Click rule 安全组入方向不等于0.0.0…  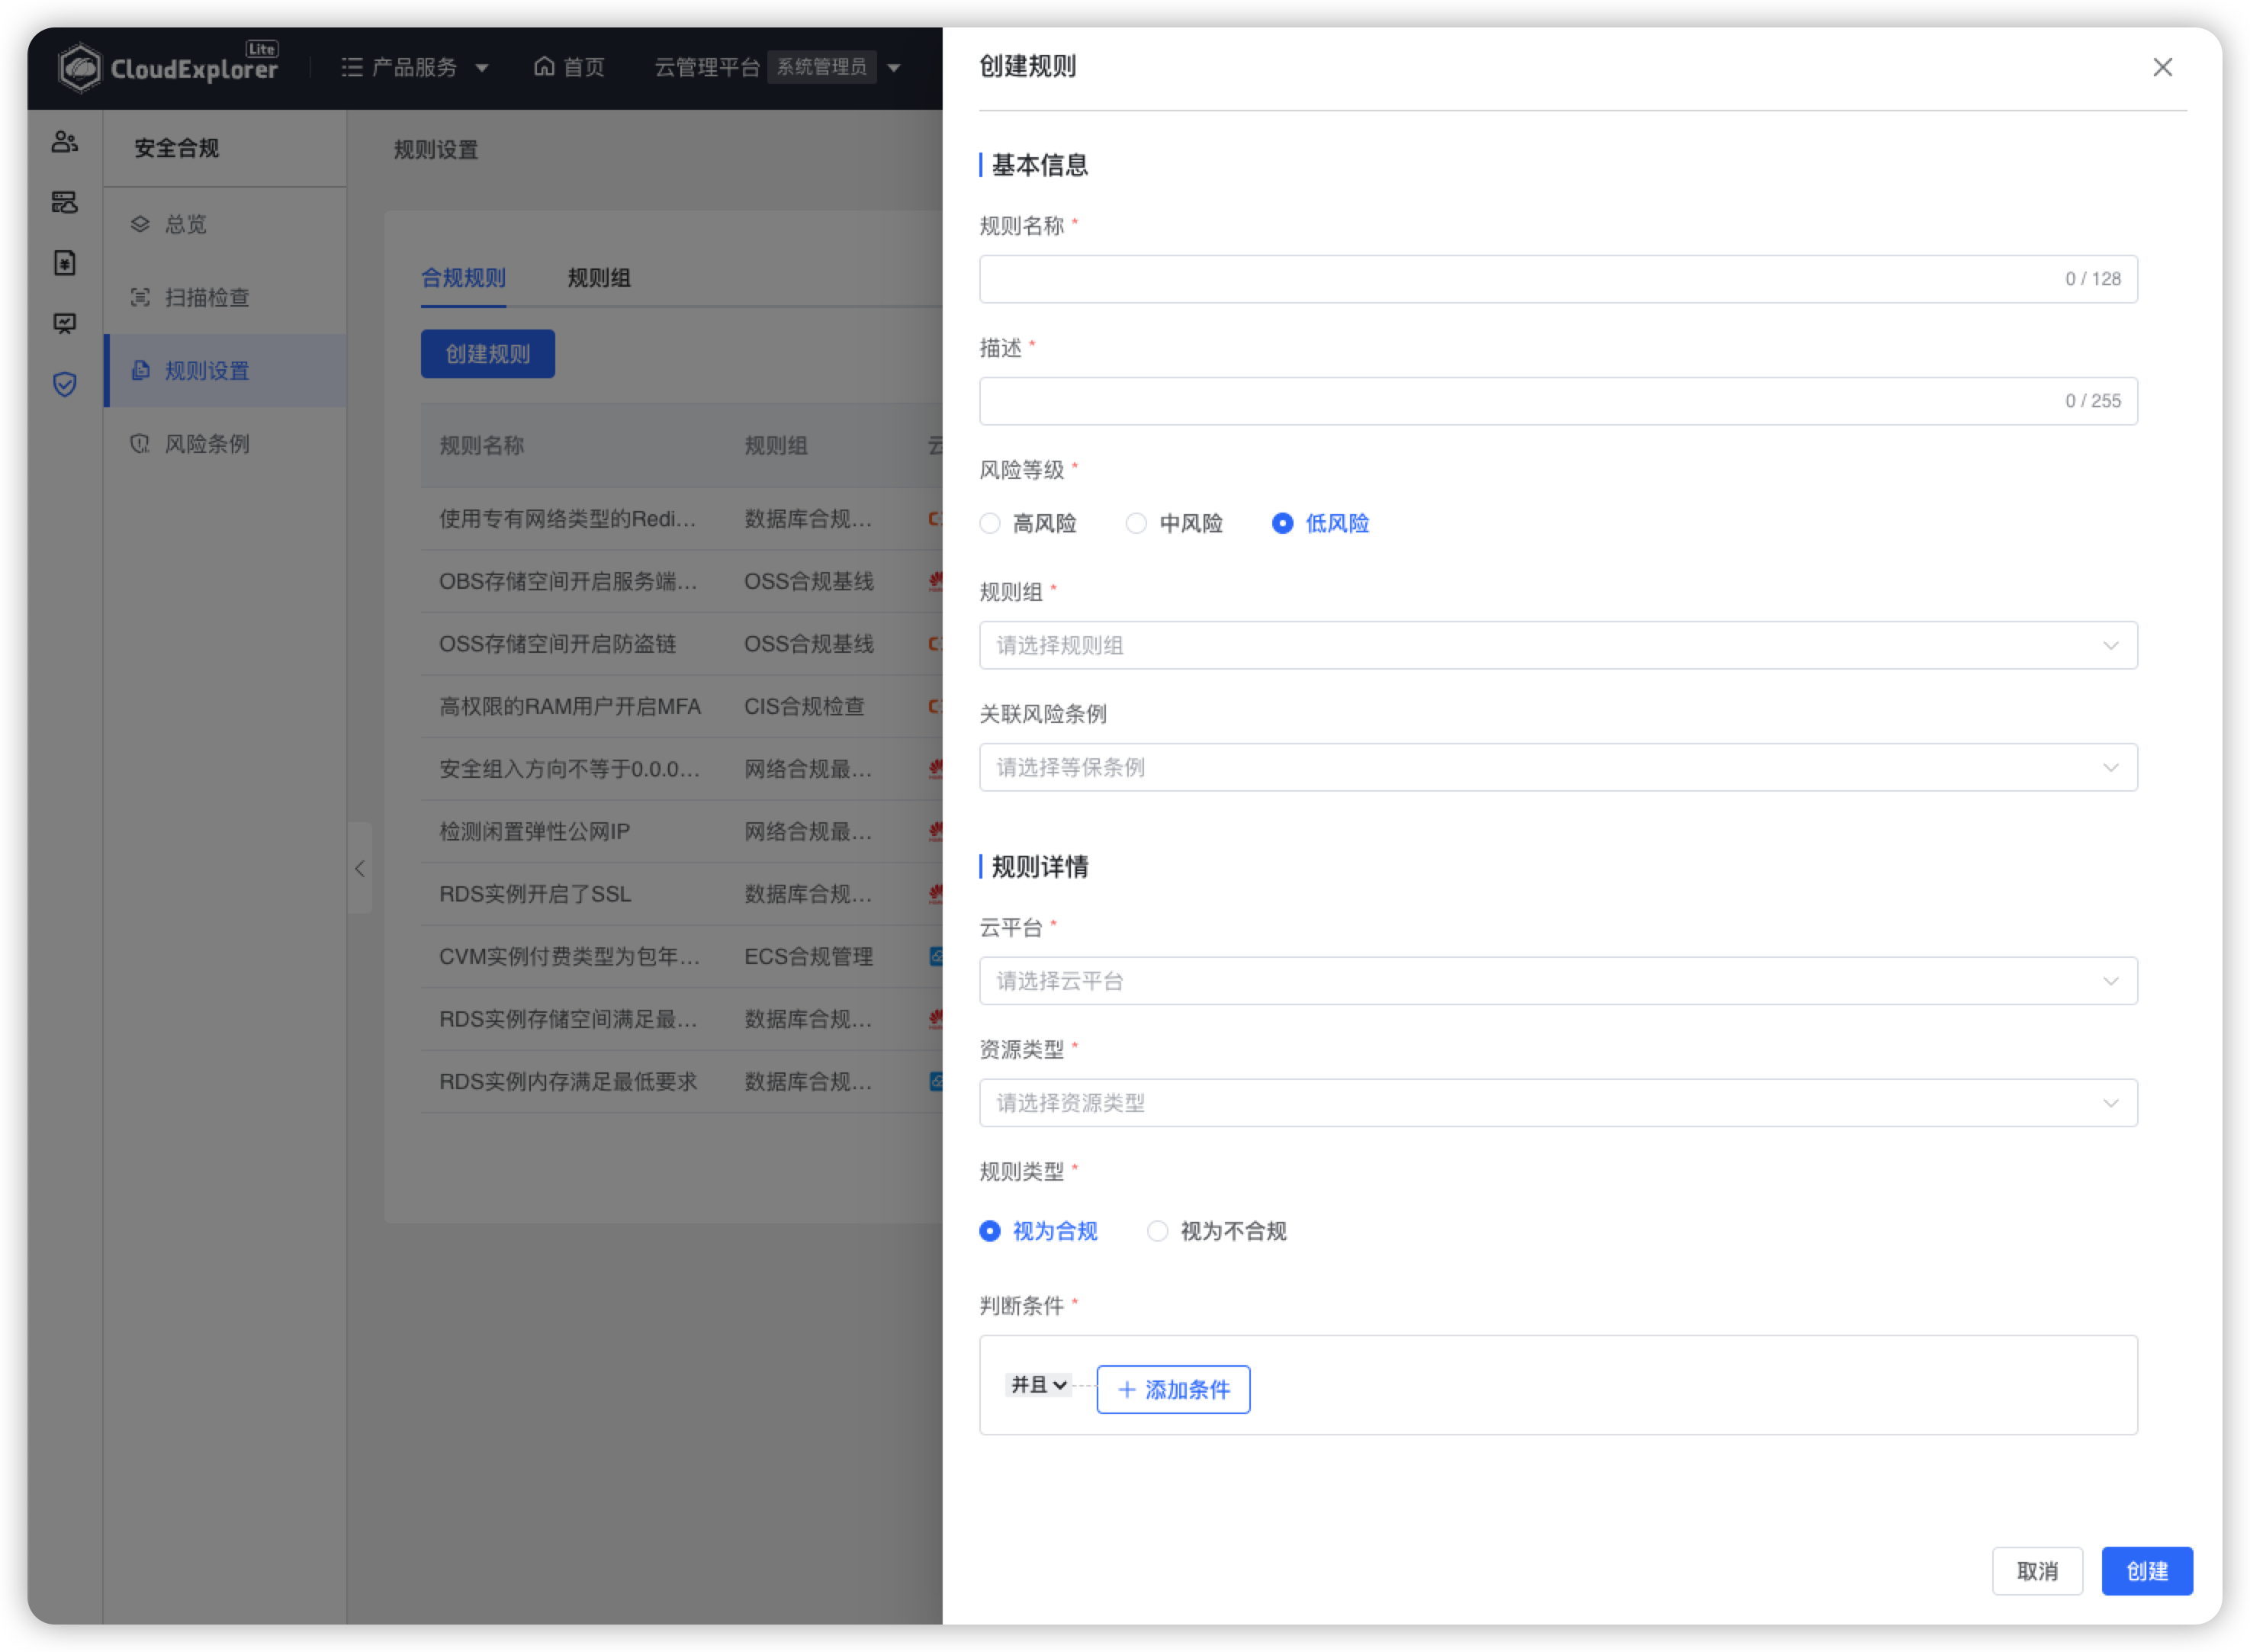click(x=569, y=769)
